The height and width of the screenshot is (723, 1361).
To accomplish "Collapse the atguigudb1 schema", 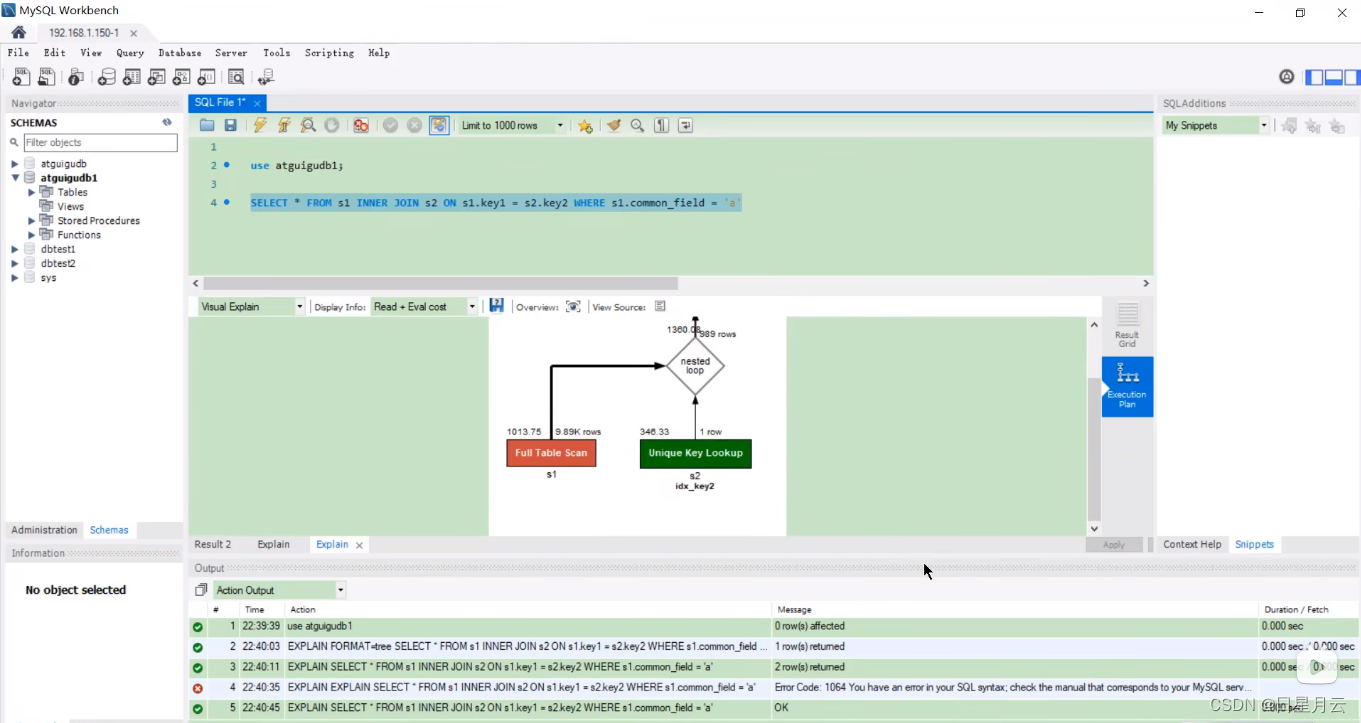I will 15,178.
